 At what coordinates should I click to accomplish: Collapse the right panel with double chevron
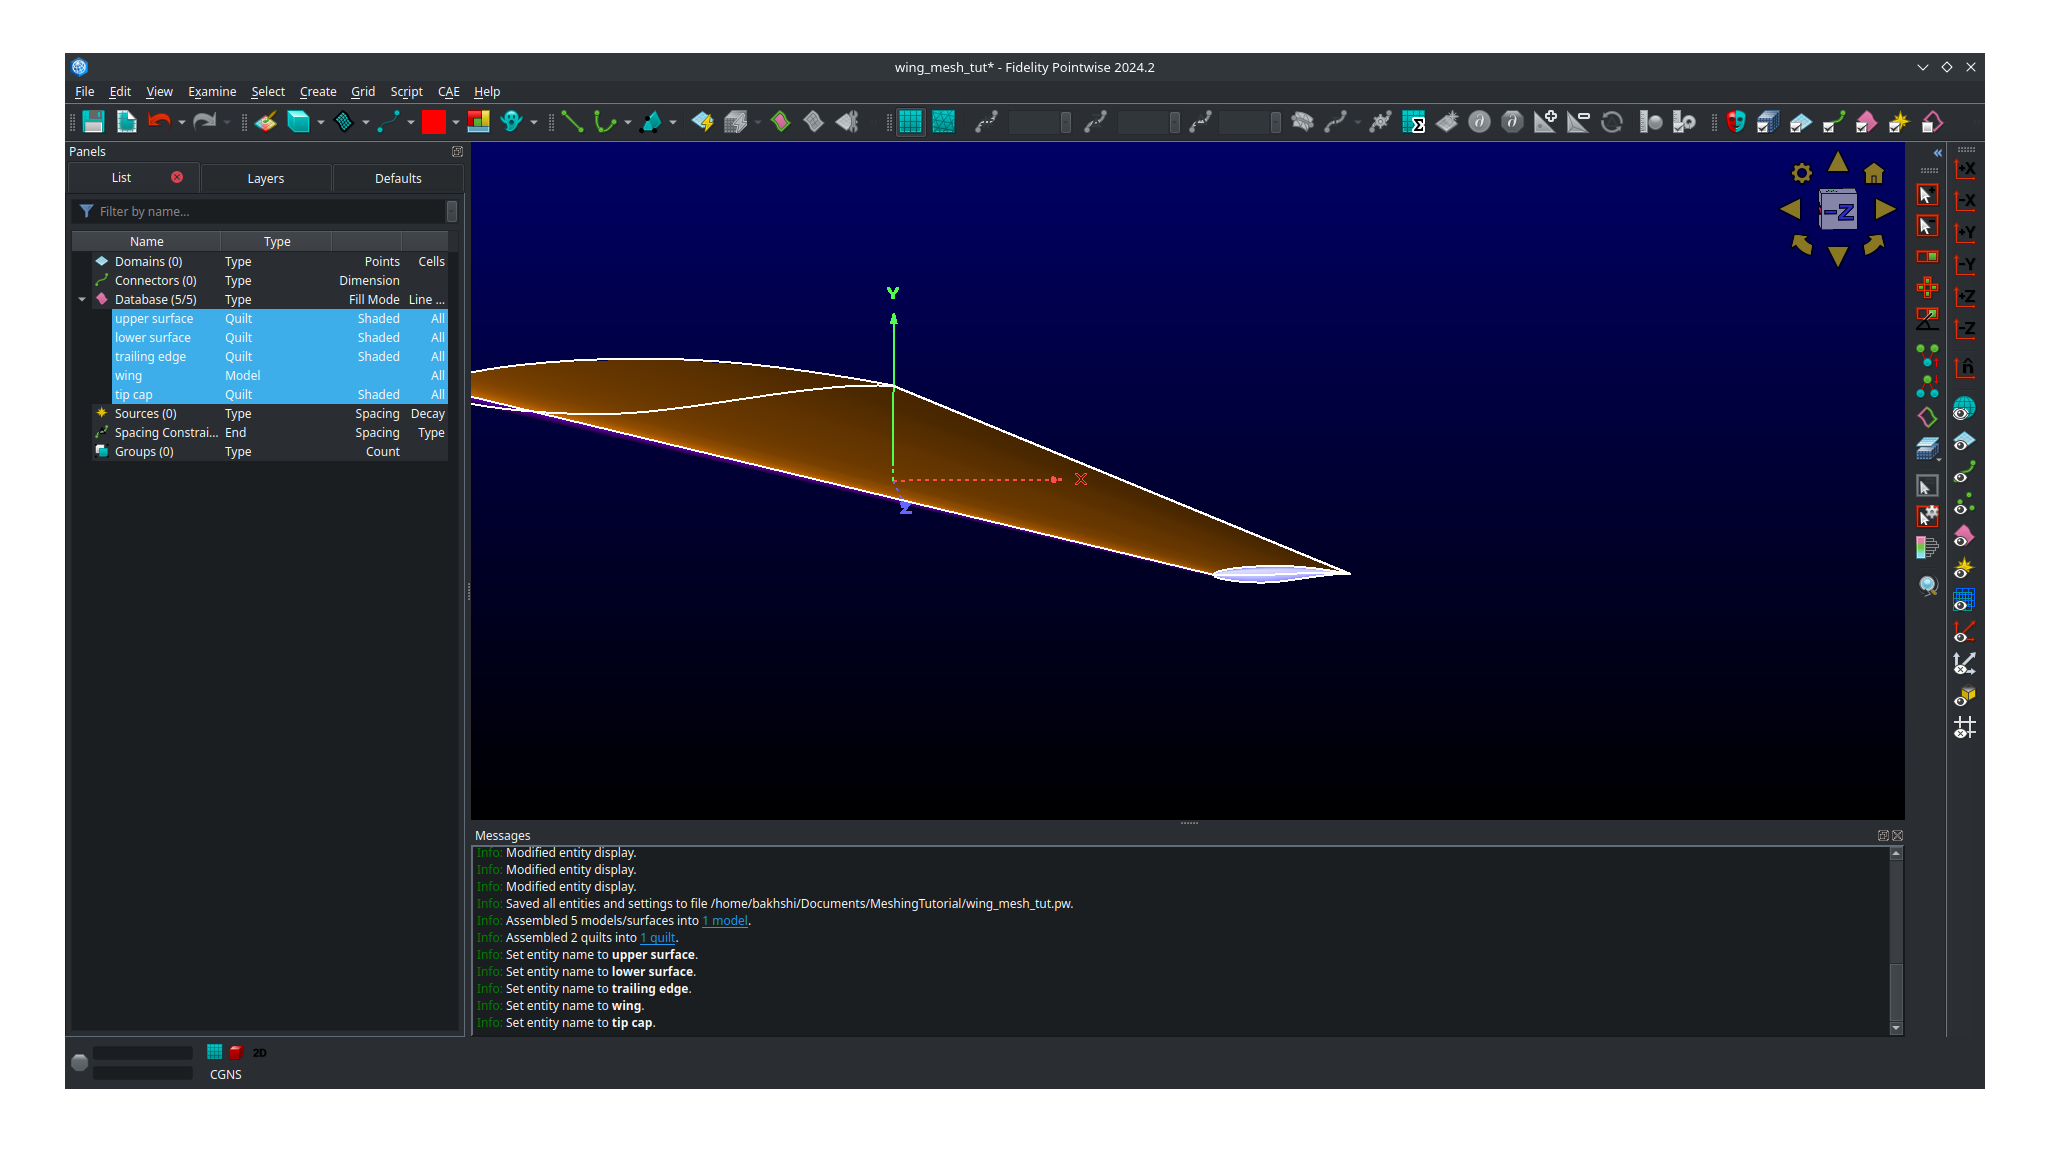click(x=1938, y=153)
